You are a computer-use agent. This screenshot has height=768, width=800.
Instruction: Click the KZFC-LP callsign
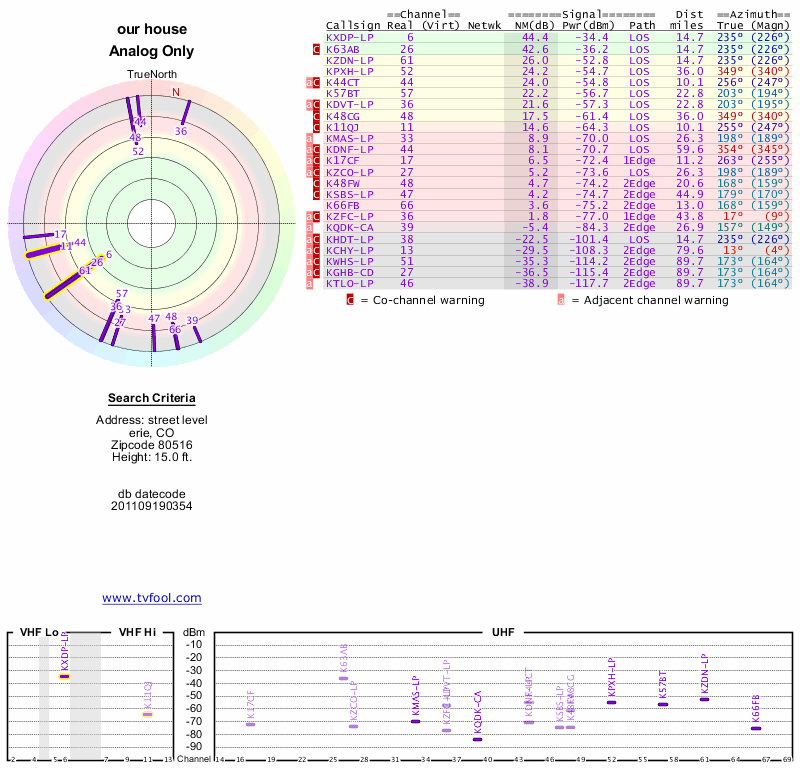tap(349, 216)
